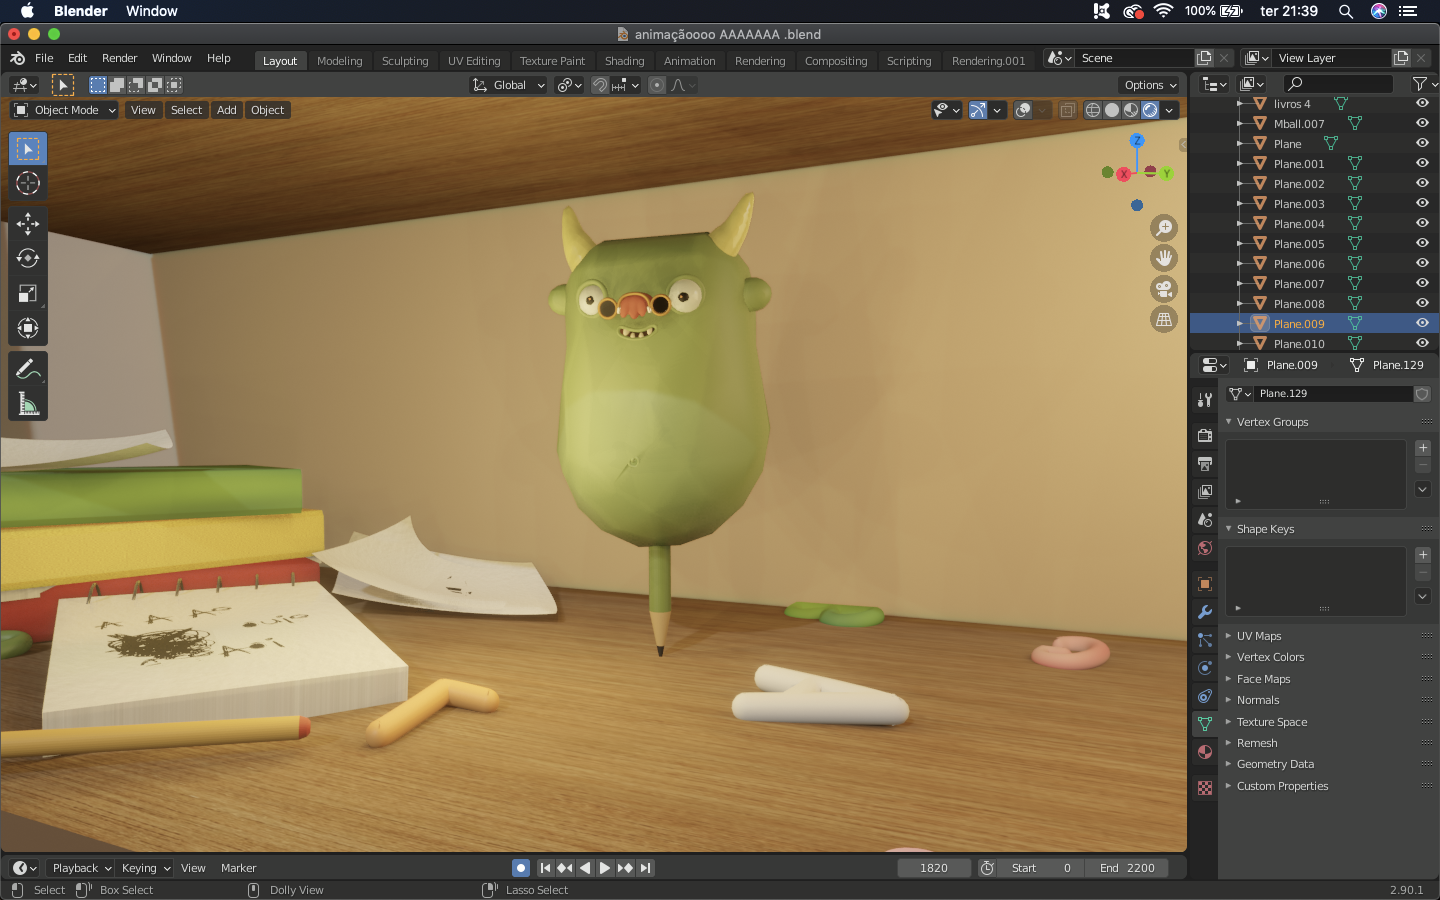Open the Options dropdown in viewport
The width and height of the screenshot is (1440, 900).
pos(1151,85)
